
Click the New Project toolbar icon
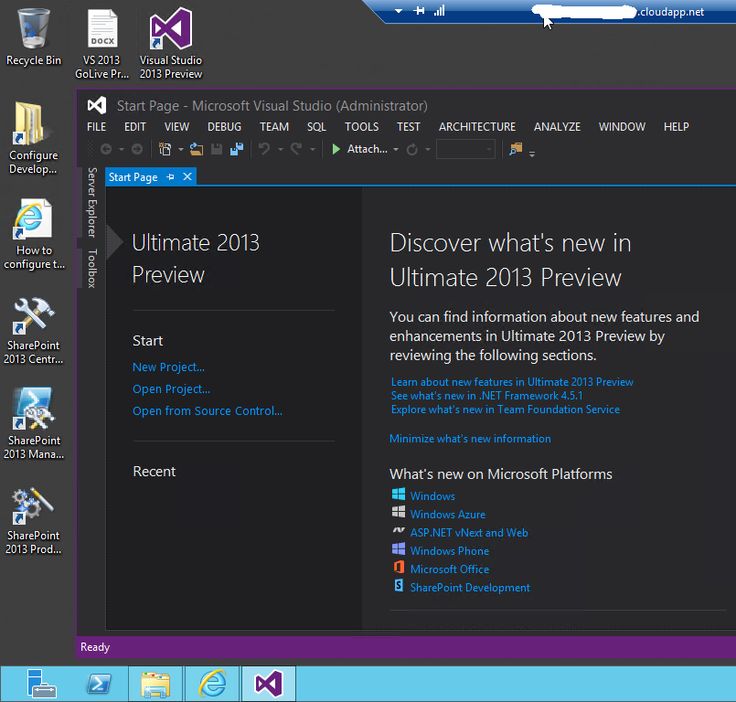click(x=165, y=149)
